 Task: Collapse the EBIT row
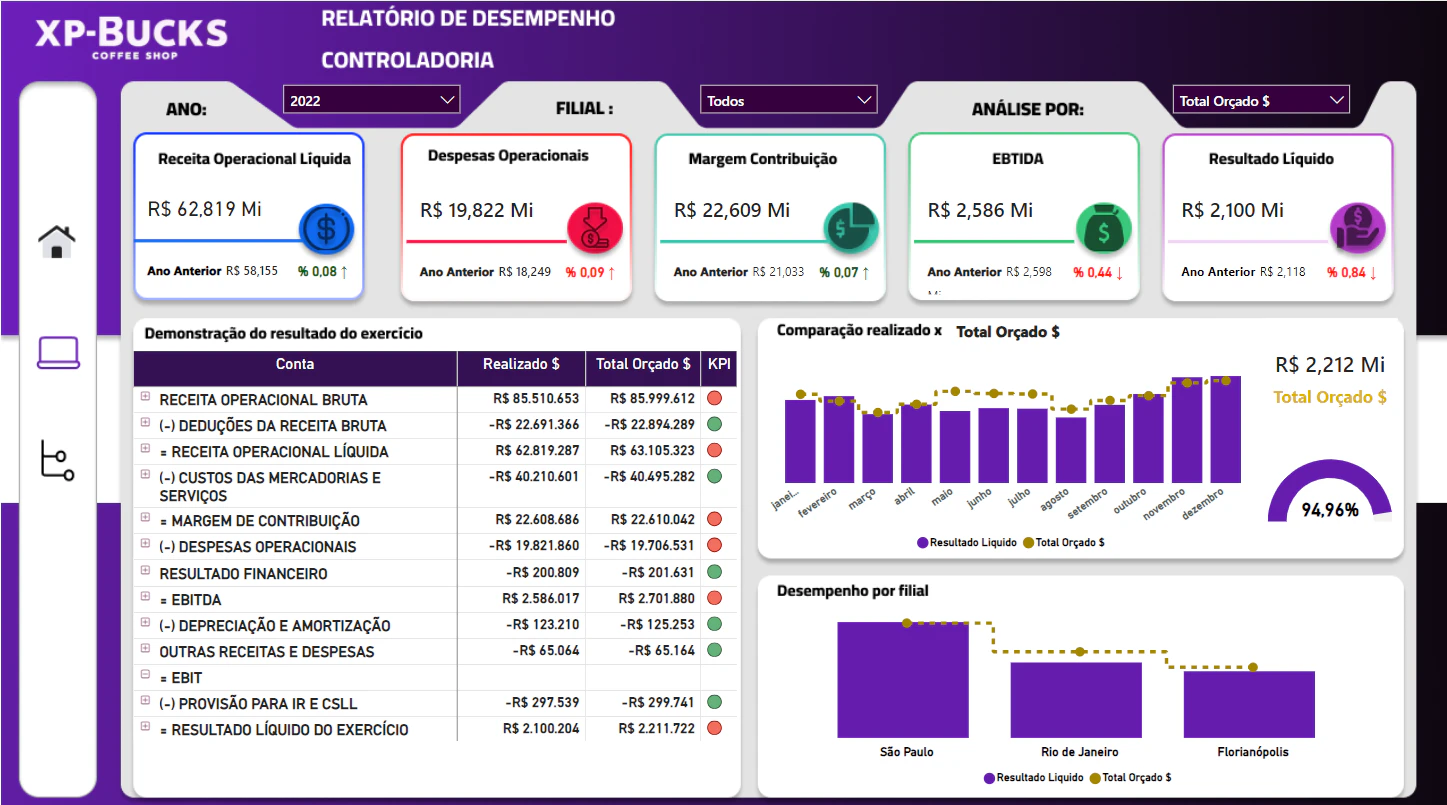[145, 675]
